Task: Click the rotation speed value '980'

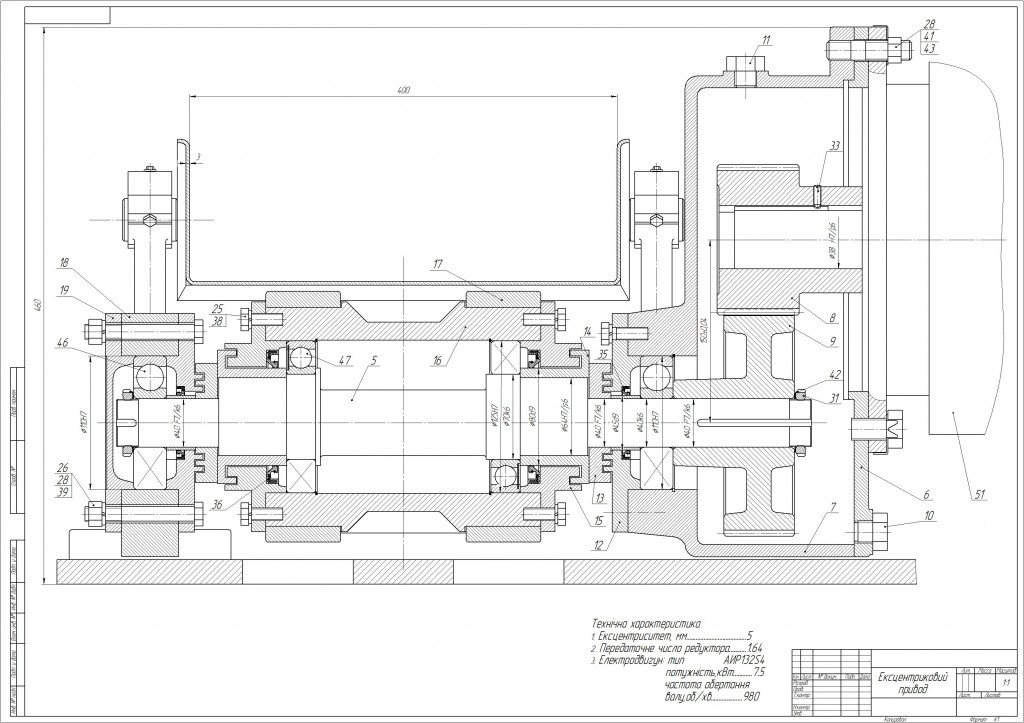Action: click(753, 696)
